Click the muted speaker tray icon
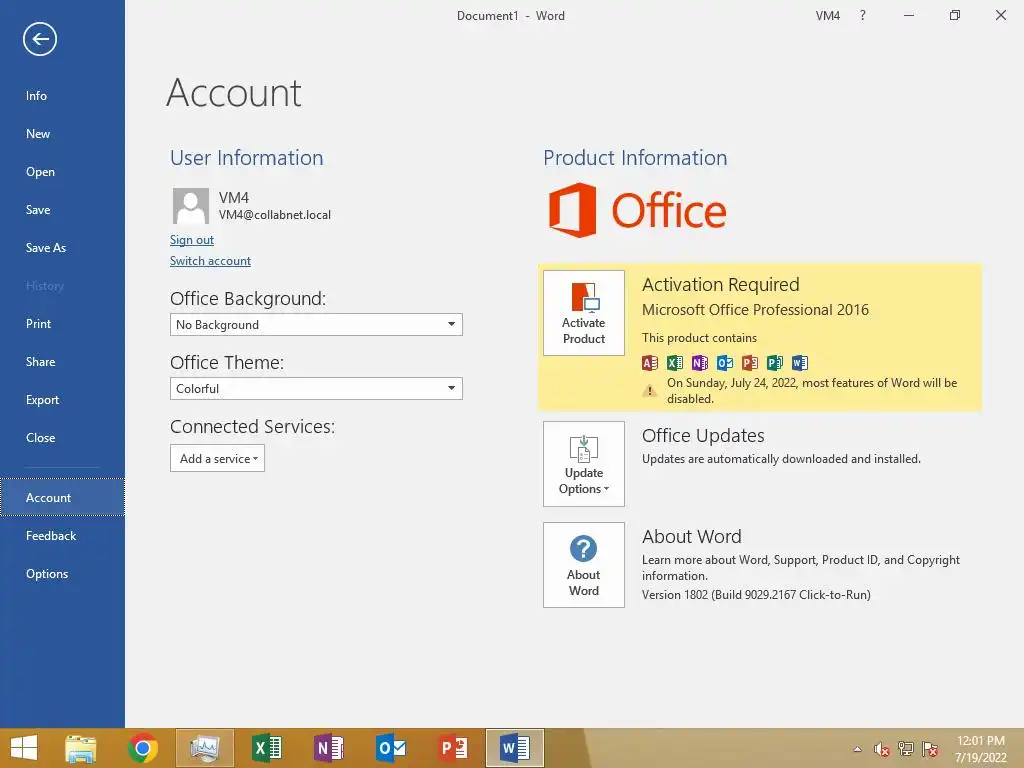 pos(882,749)
